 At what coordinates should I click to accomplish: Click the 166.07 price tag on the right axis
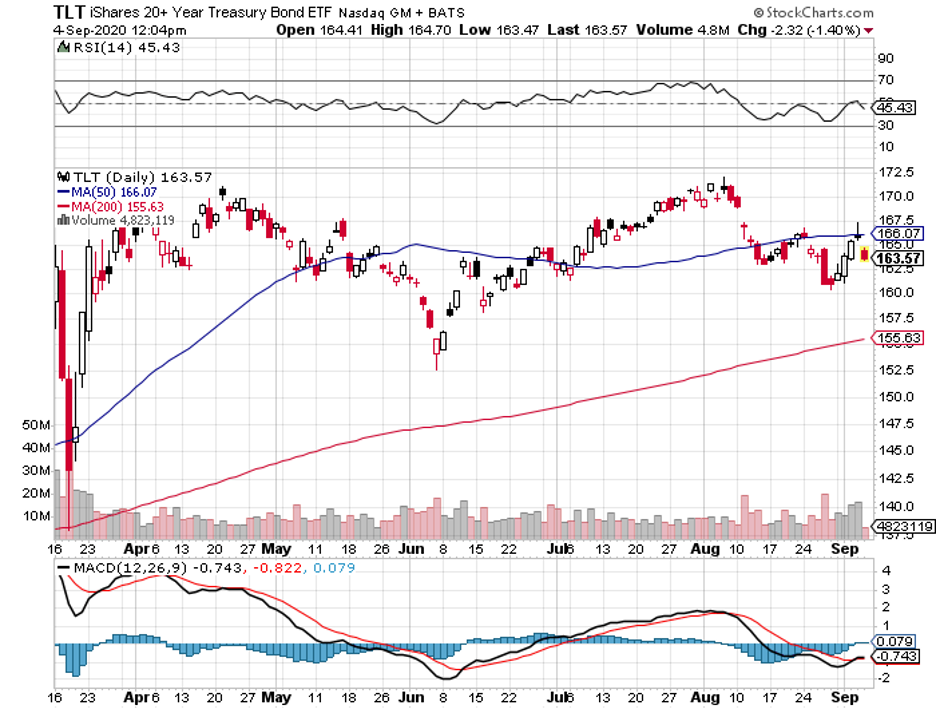[898, 233]
